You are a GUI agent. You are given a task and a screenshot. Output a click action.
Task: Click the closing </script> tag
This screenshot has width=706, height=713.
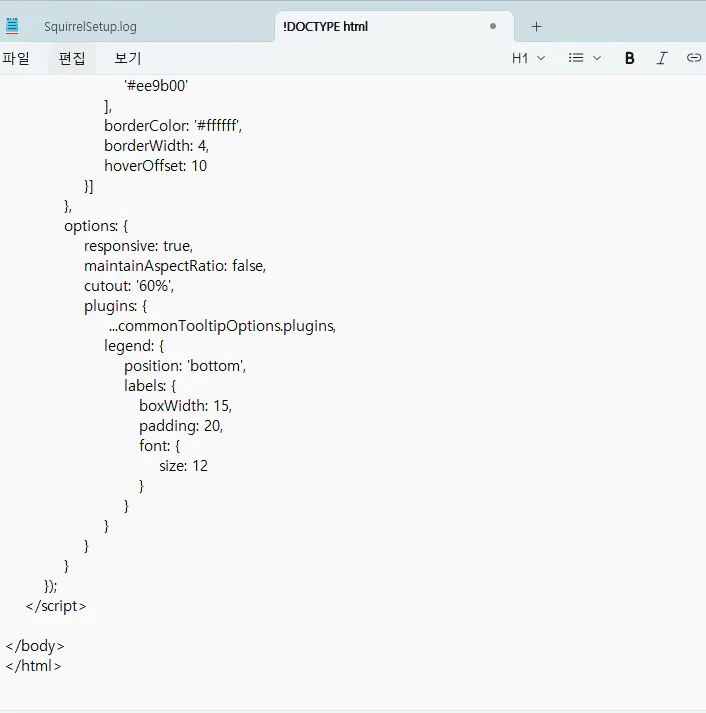(x=56, y=606)
